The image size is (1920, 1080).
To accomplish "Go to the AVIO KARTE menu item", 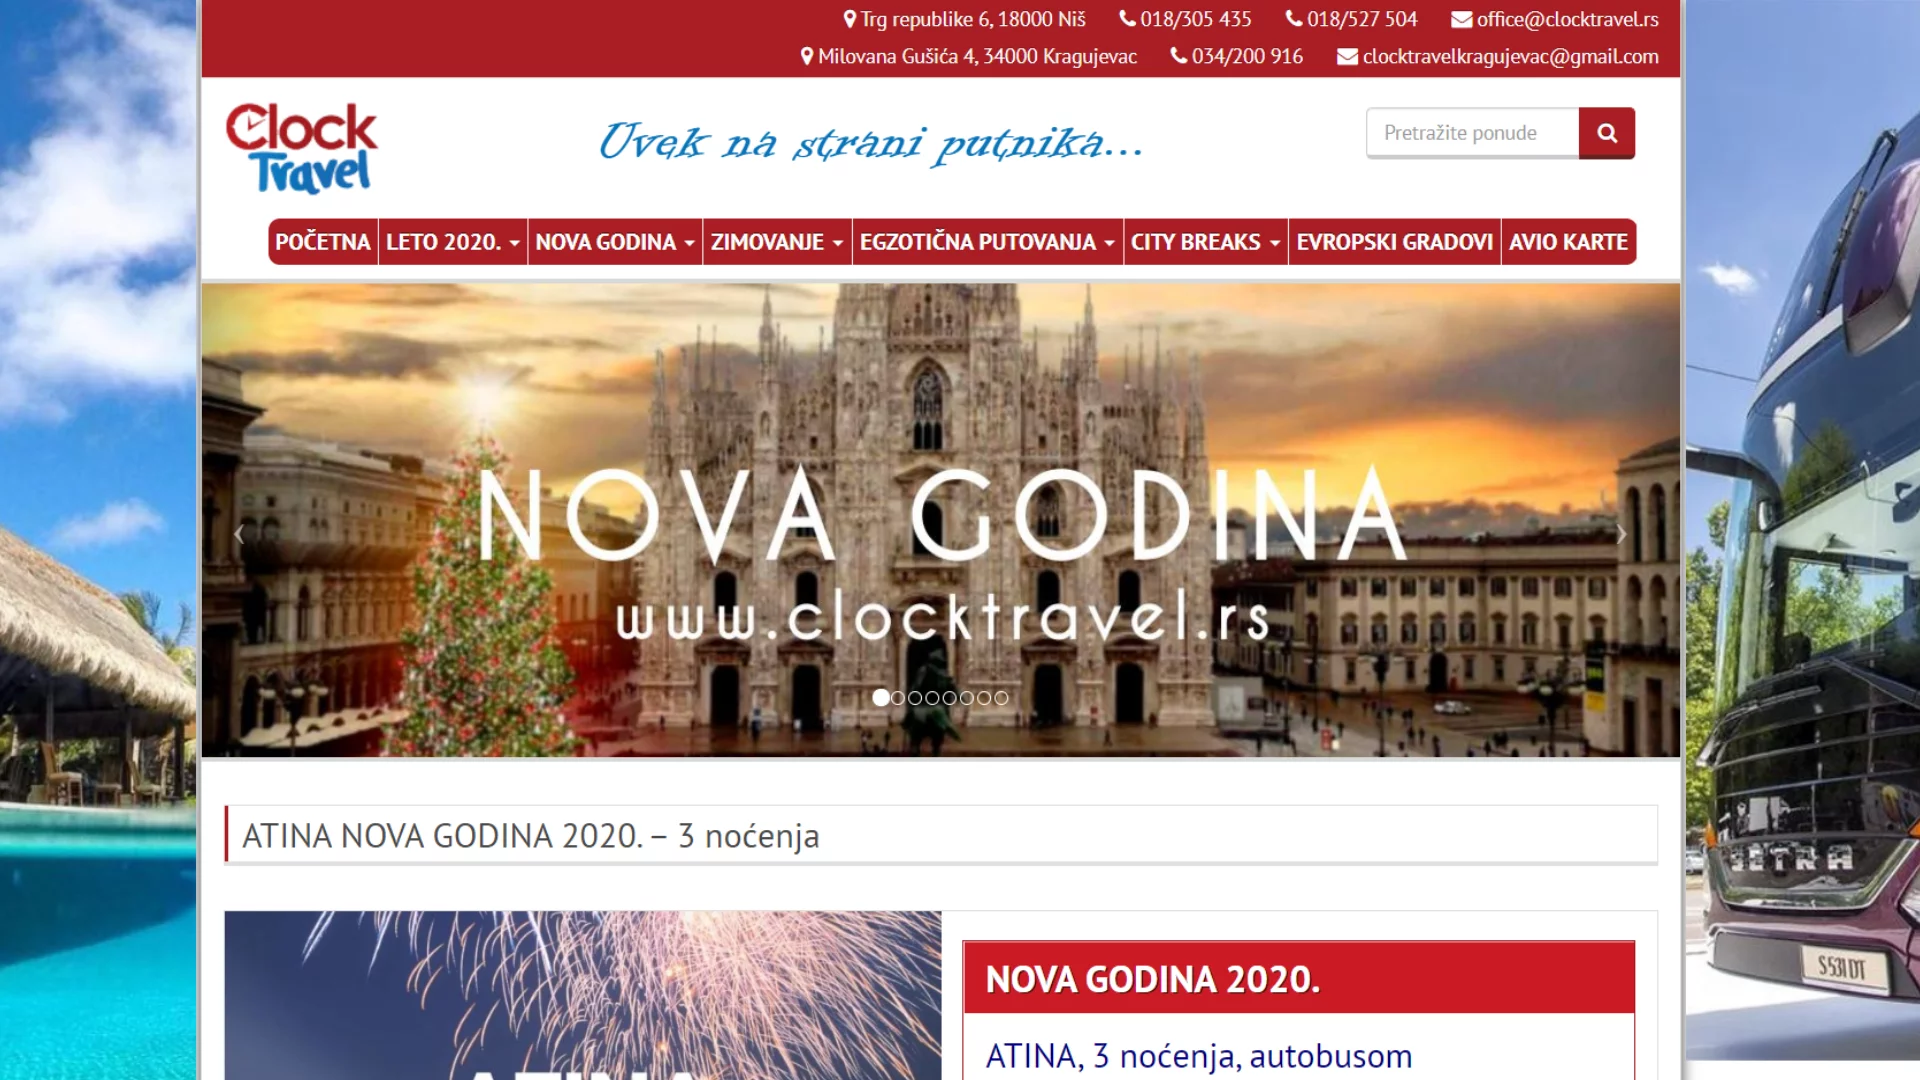I will (x=1568, y=242).
